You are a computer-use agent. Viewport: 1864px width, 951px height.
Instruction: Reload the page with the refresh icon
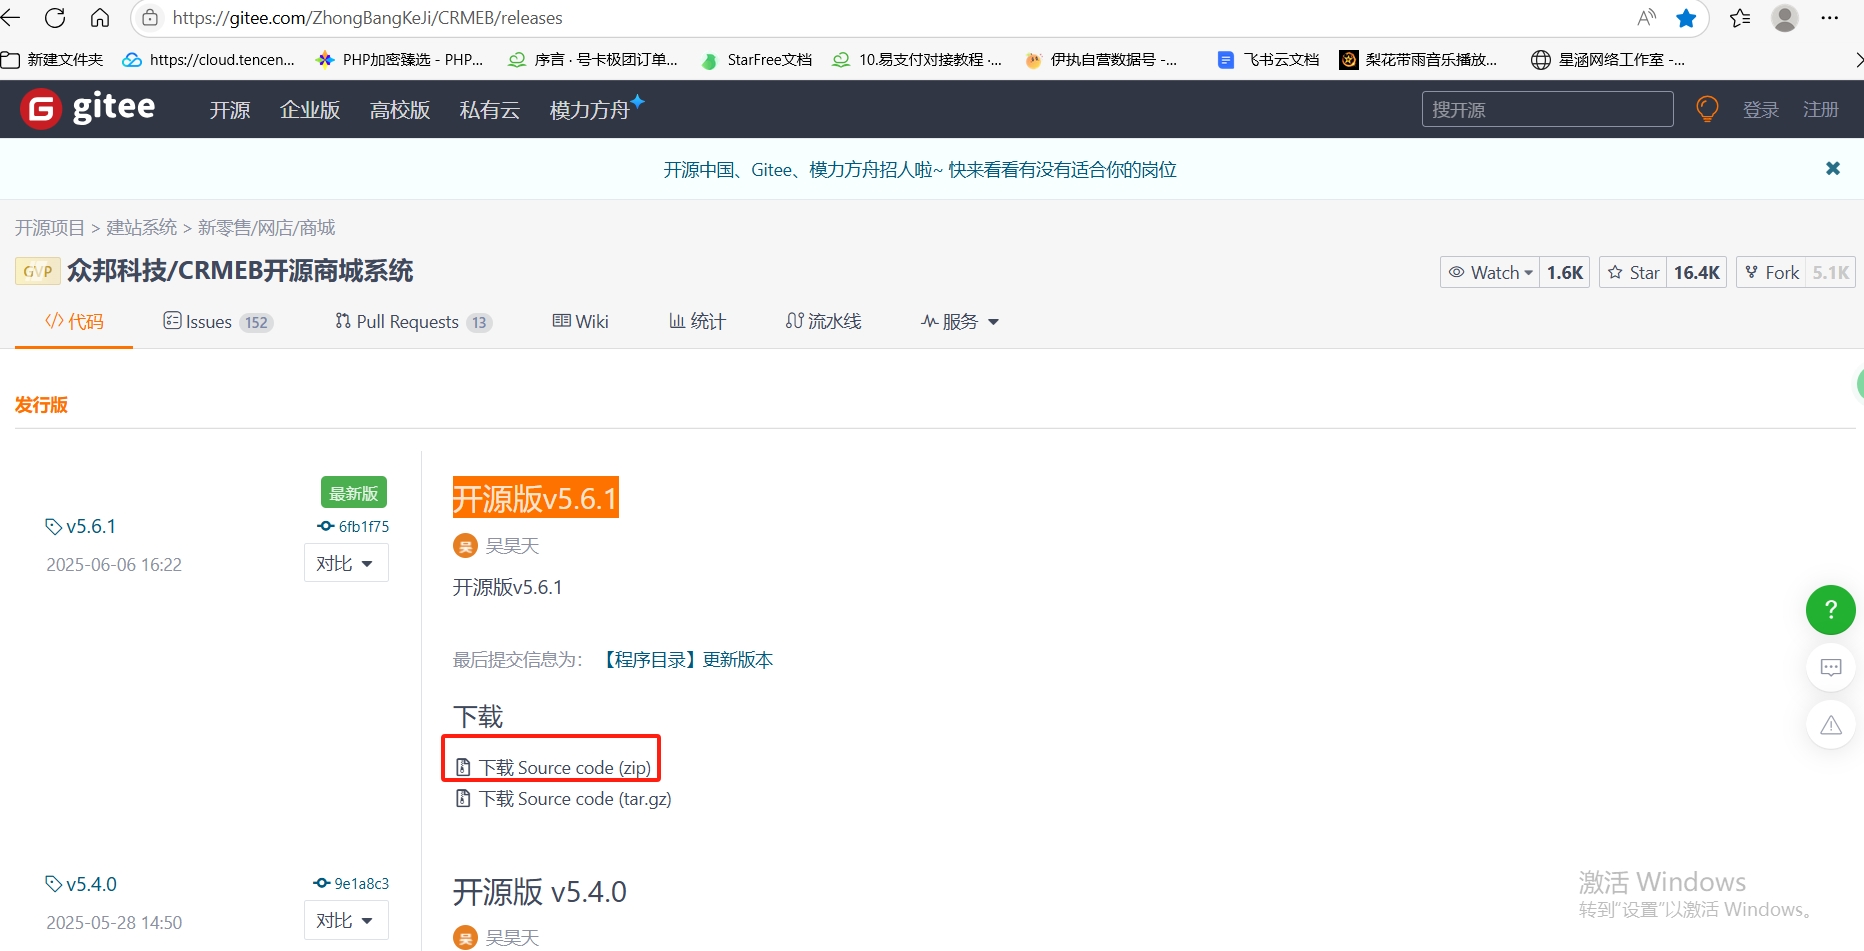click(x=55, y=18)
